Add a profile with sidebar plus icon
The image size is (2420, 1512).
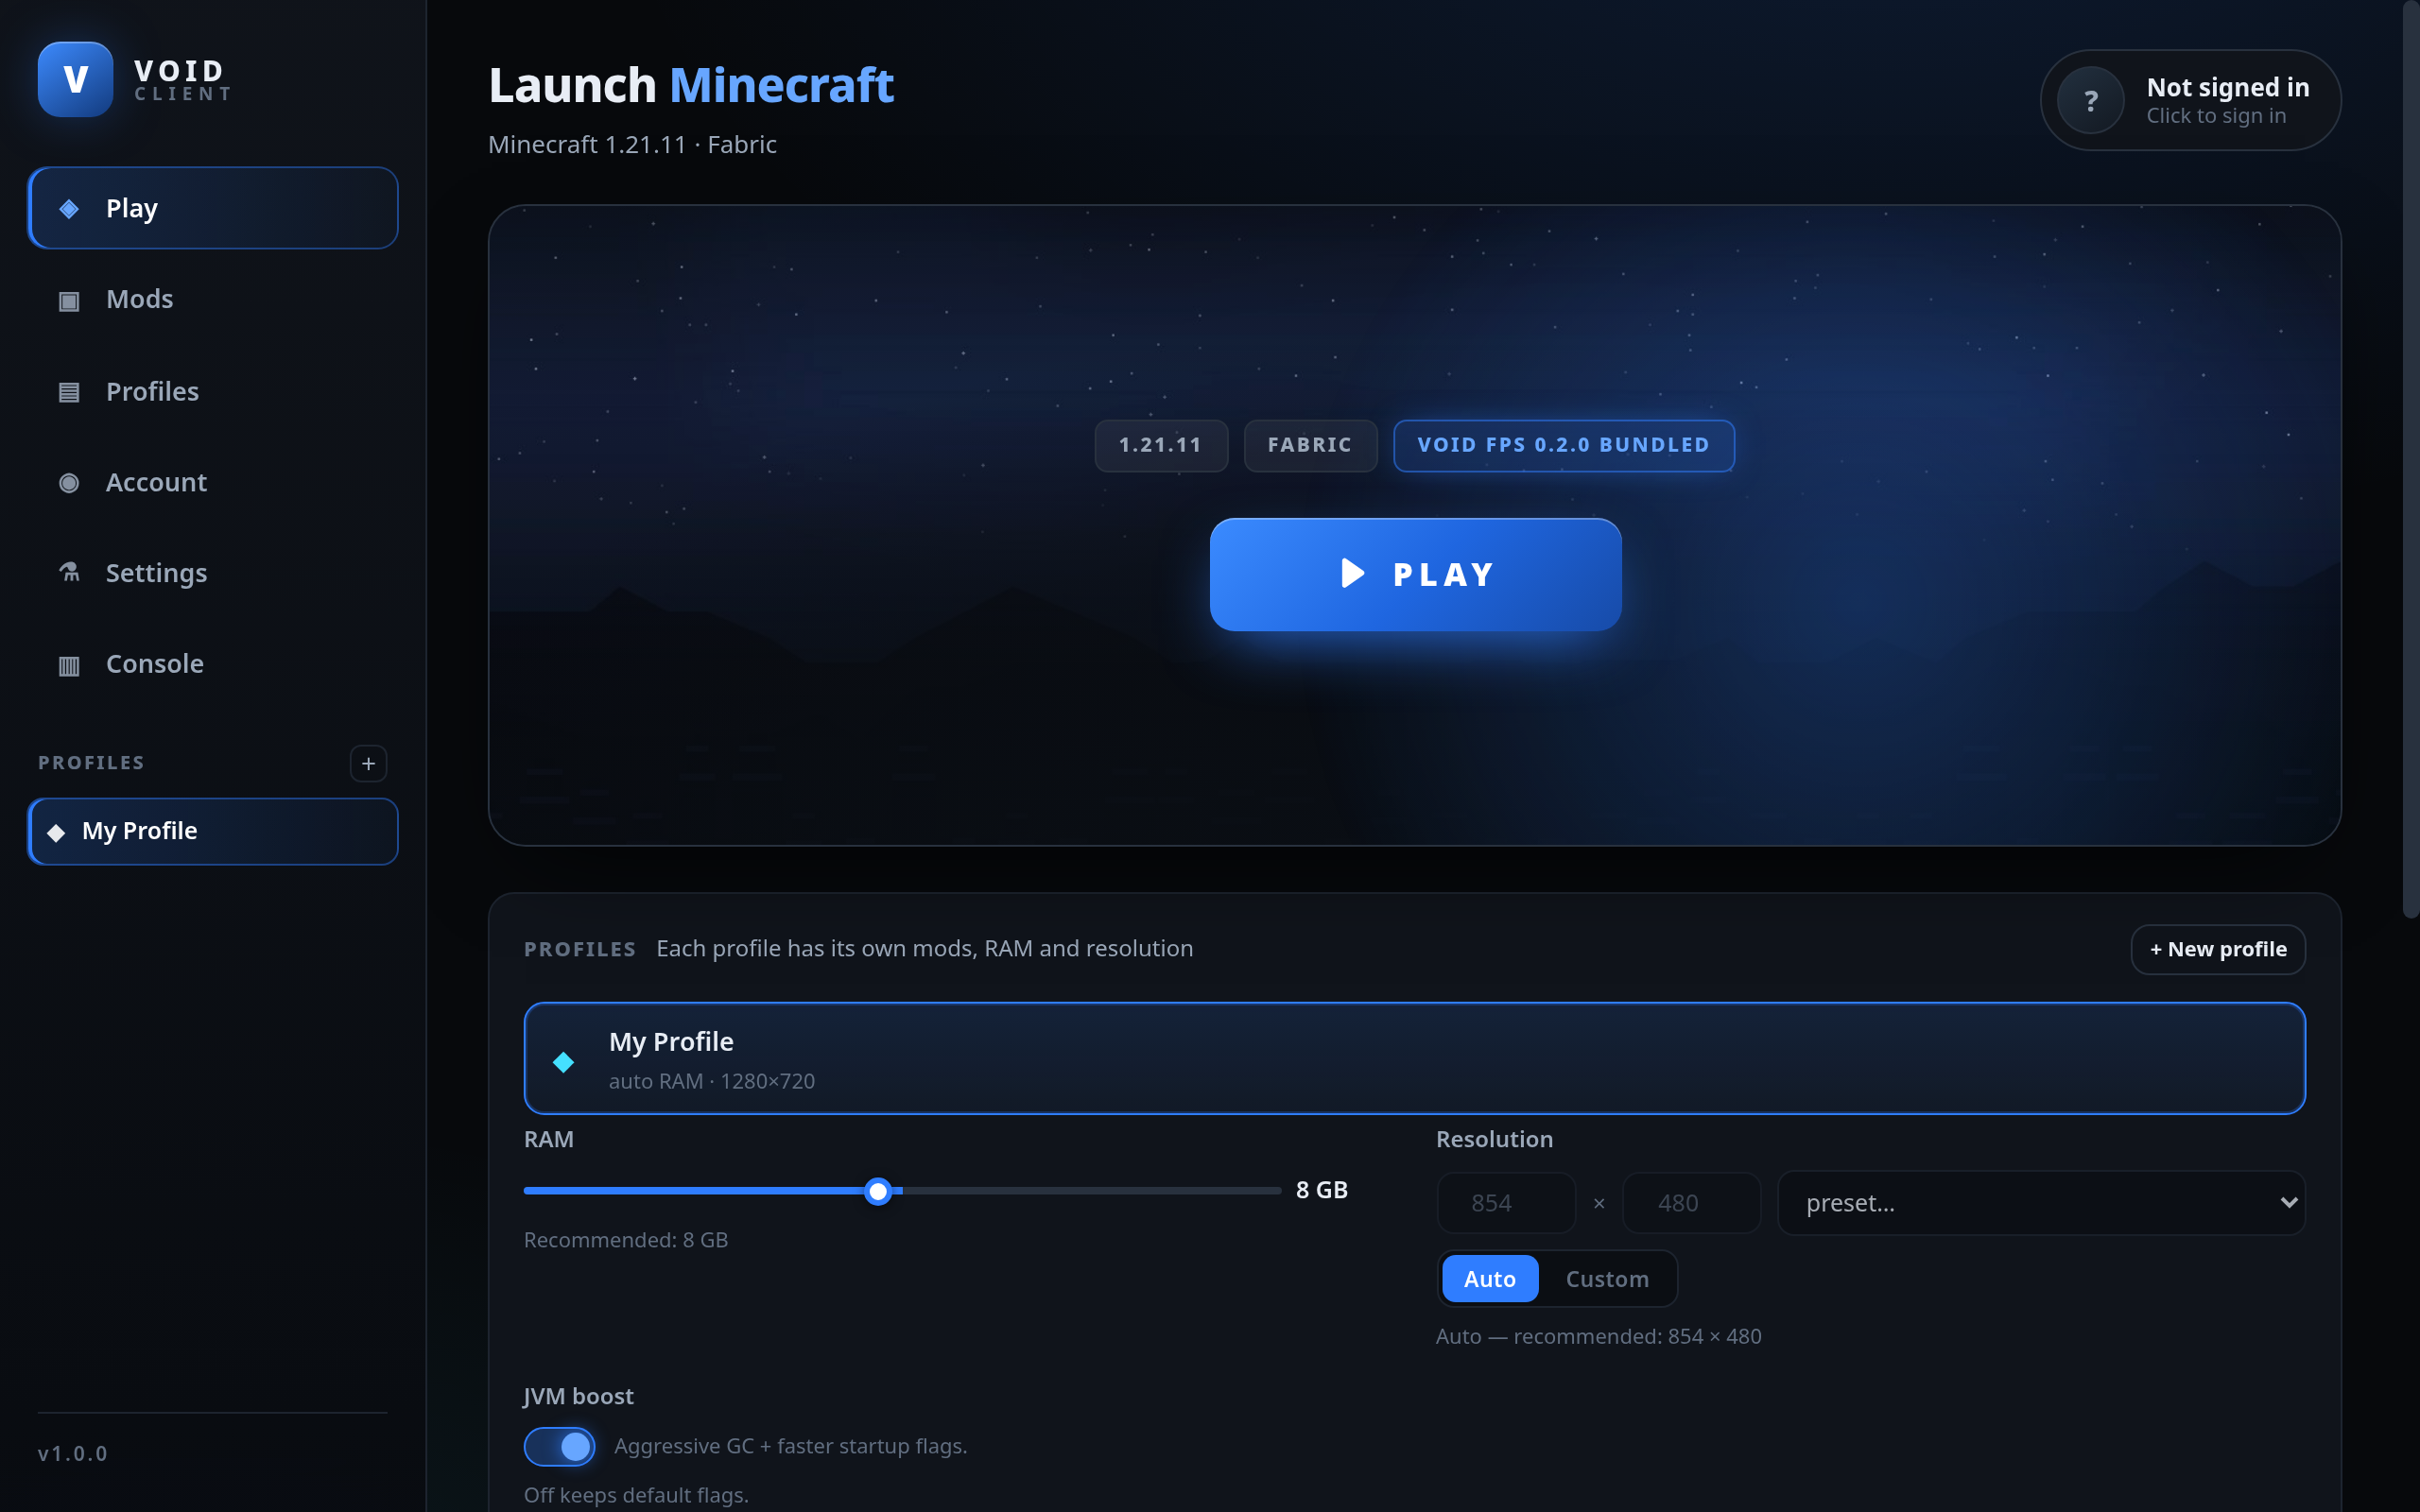coord(368,764)
